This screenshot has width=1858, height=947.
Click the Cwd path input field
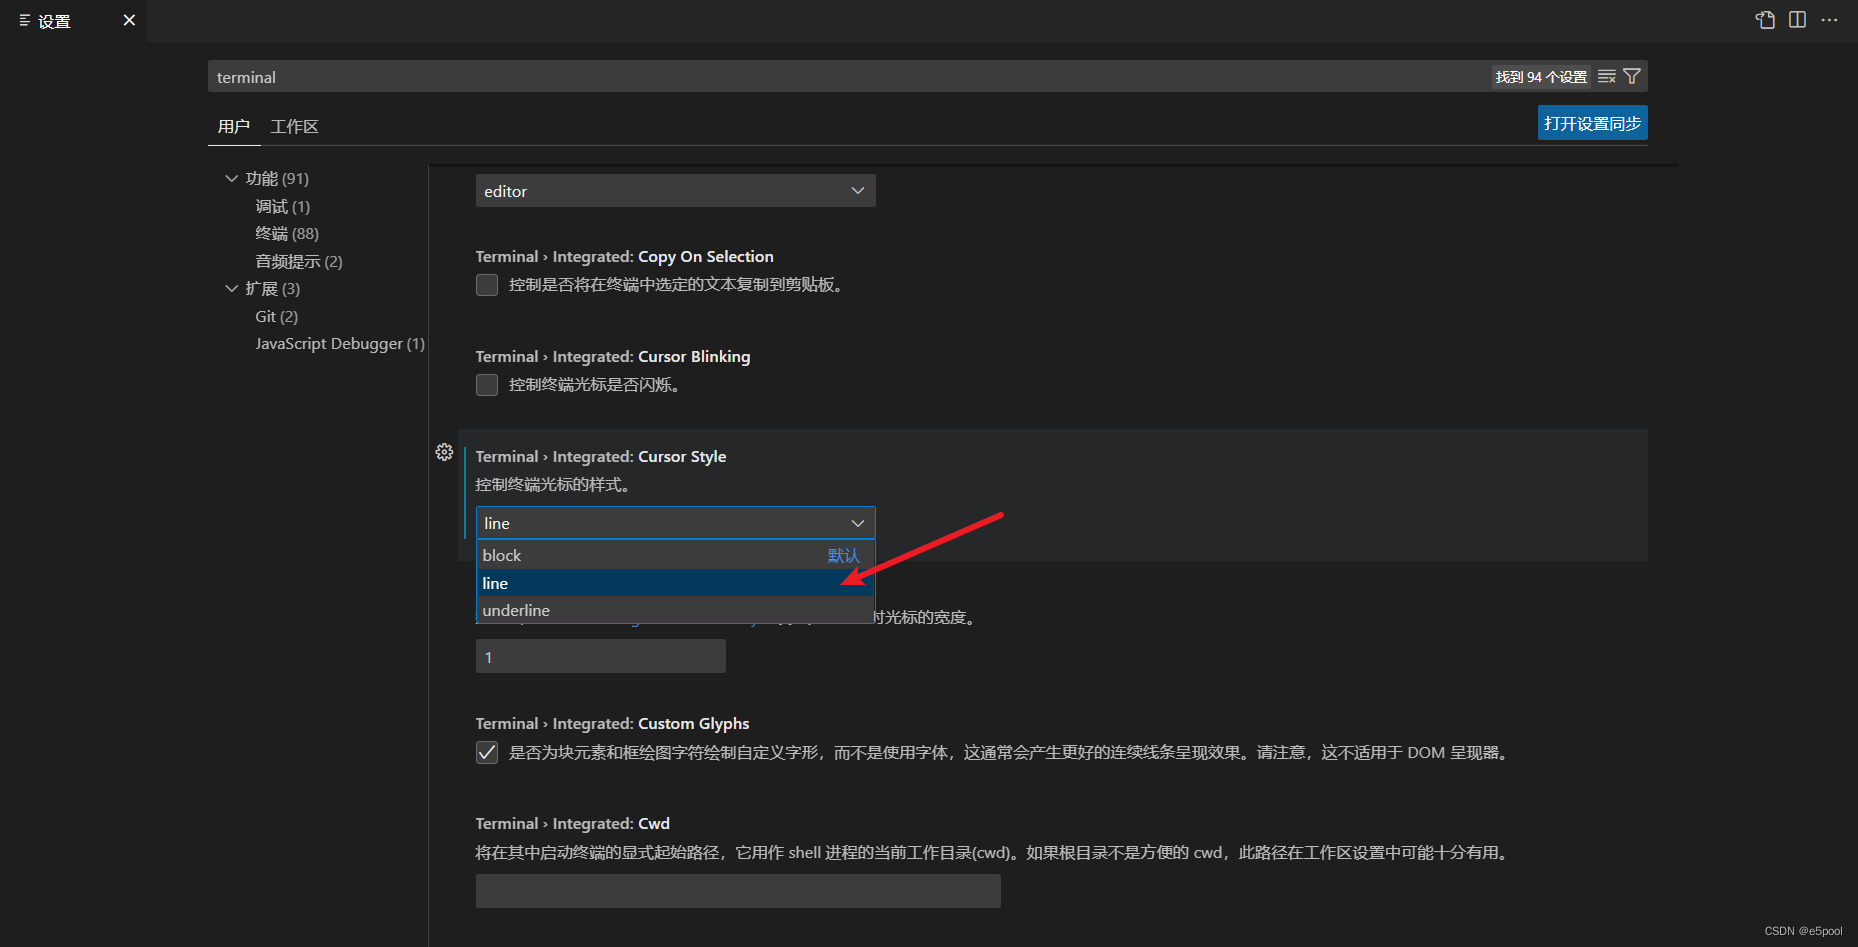tap(738, 891)
